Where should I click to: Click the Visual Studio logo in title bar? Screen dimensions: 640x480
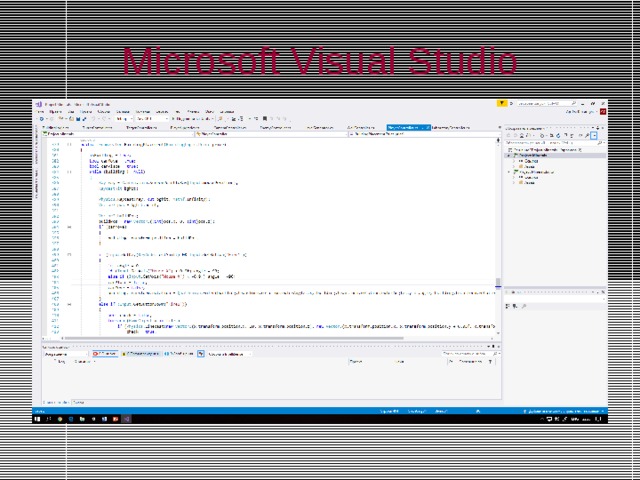(38, 104)
